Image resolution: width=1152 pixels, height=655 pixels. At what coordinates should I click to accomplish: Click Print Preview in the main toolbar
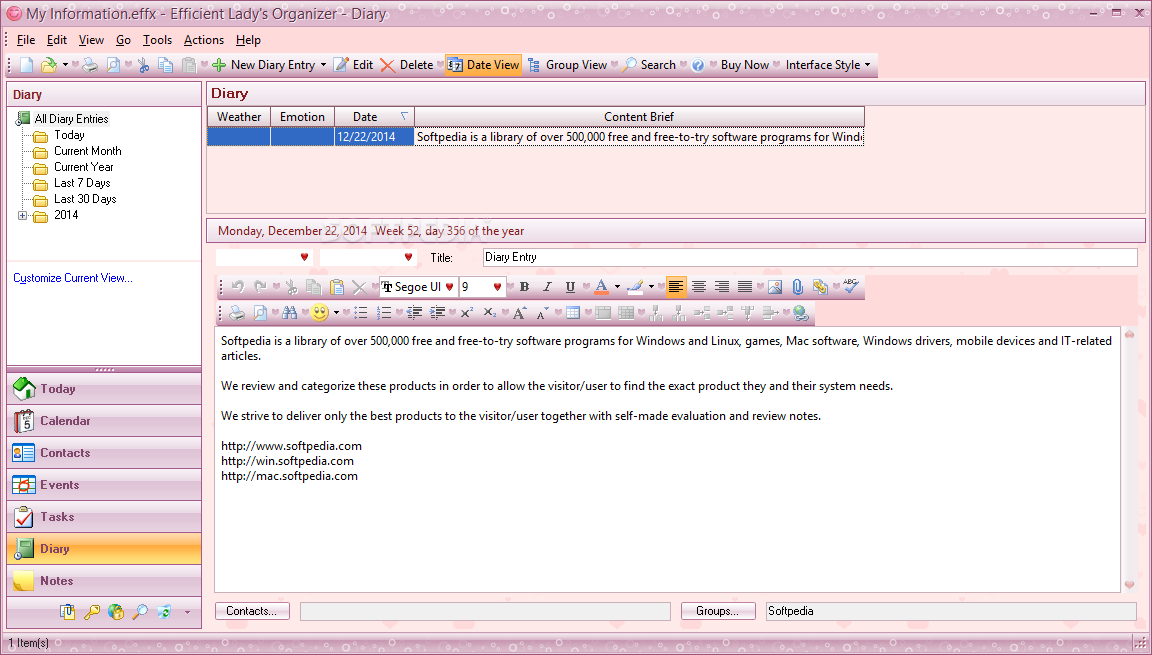pos(113,65)
